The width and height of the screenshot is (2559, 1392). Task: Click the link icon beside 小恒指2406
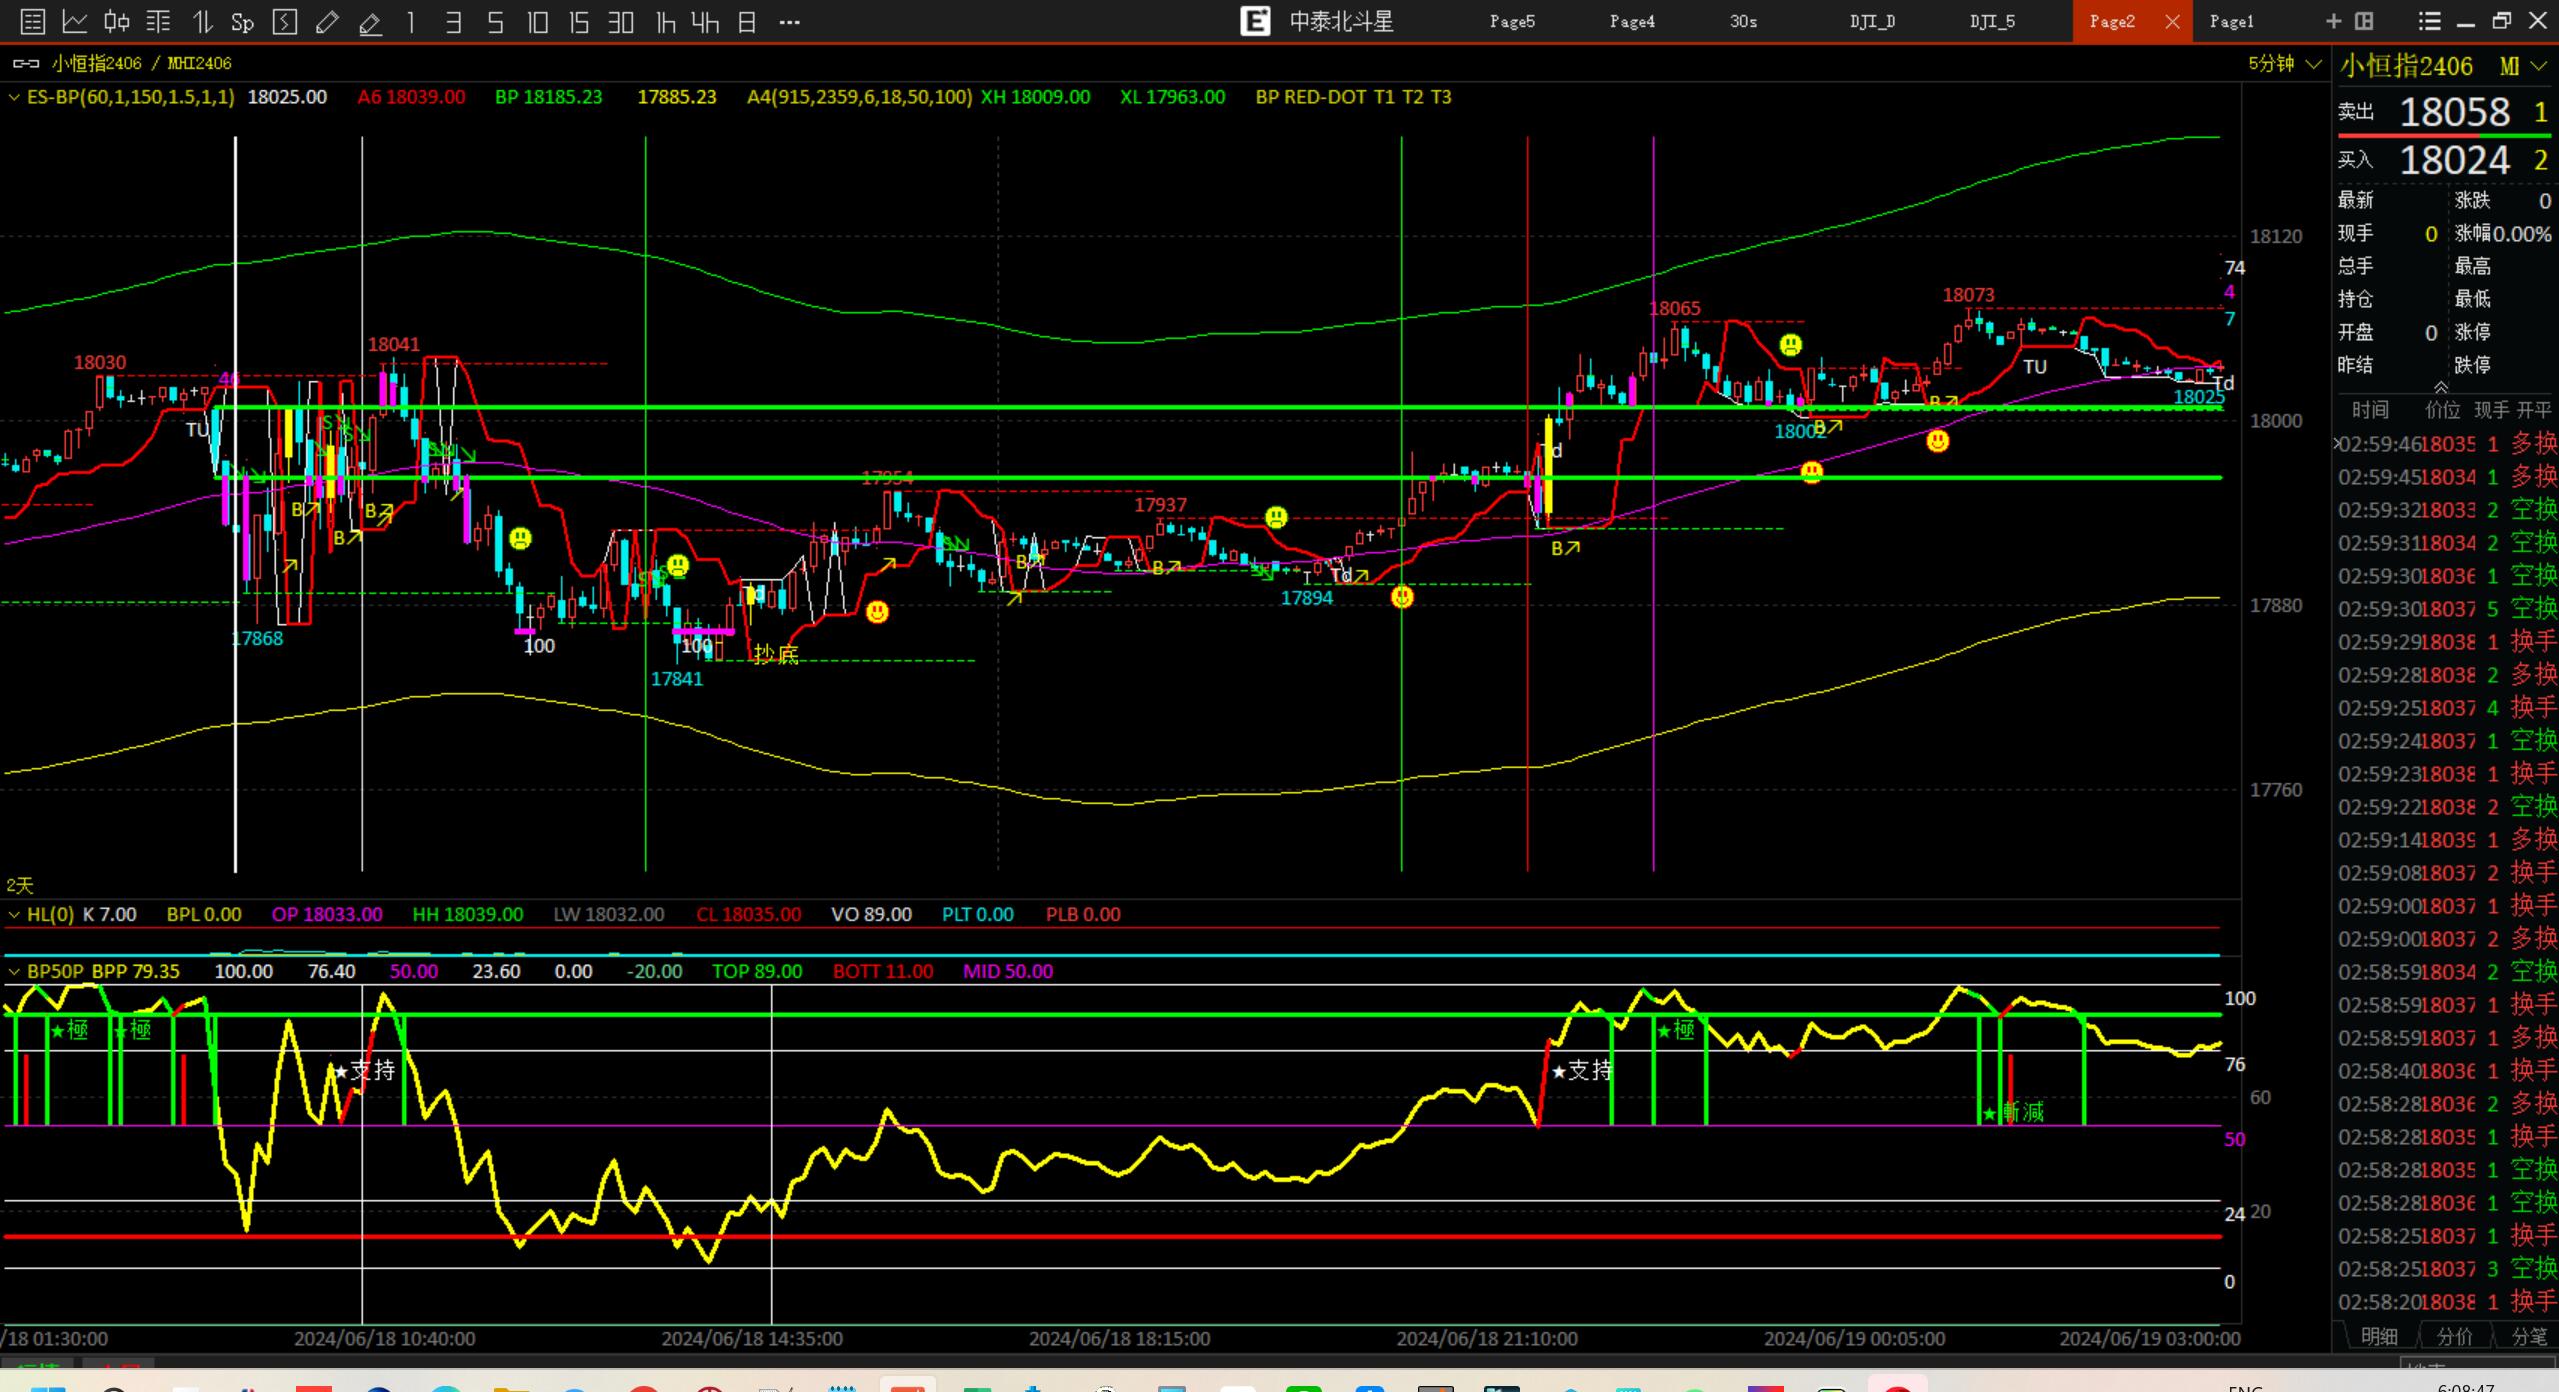tap(26, 63)
